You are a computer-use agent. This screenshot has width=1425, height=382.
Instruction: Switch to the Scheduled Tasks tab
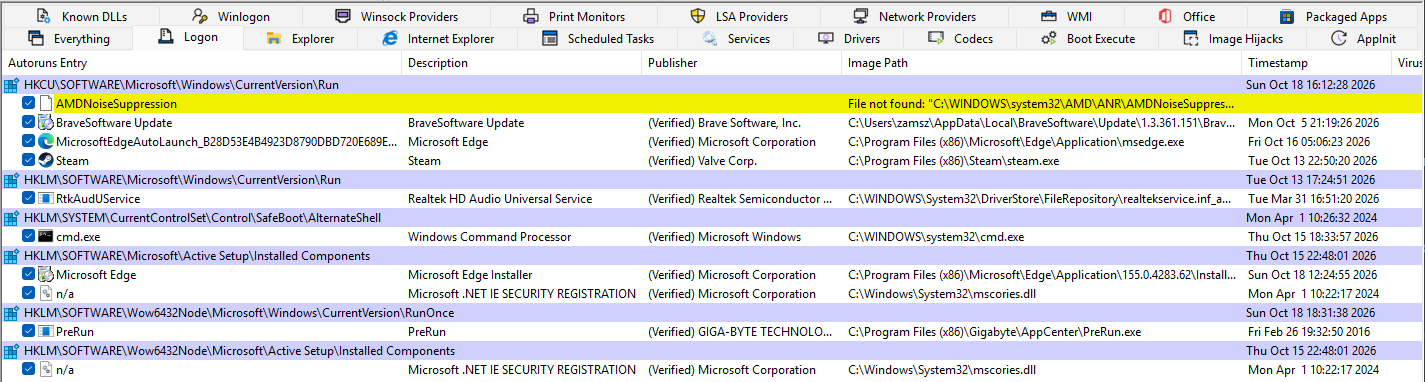coord(598,39)
